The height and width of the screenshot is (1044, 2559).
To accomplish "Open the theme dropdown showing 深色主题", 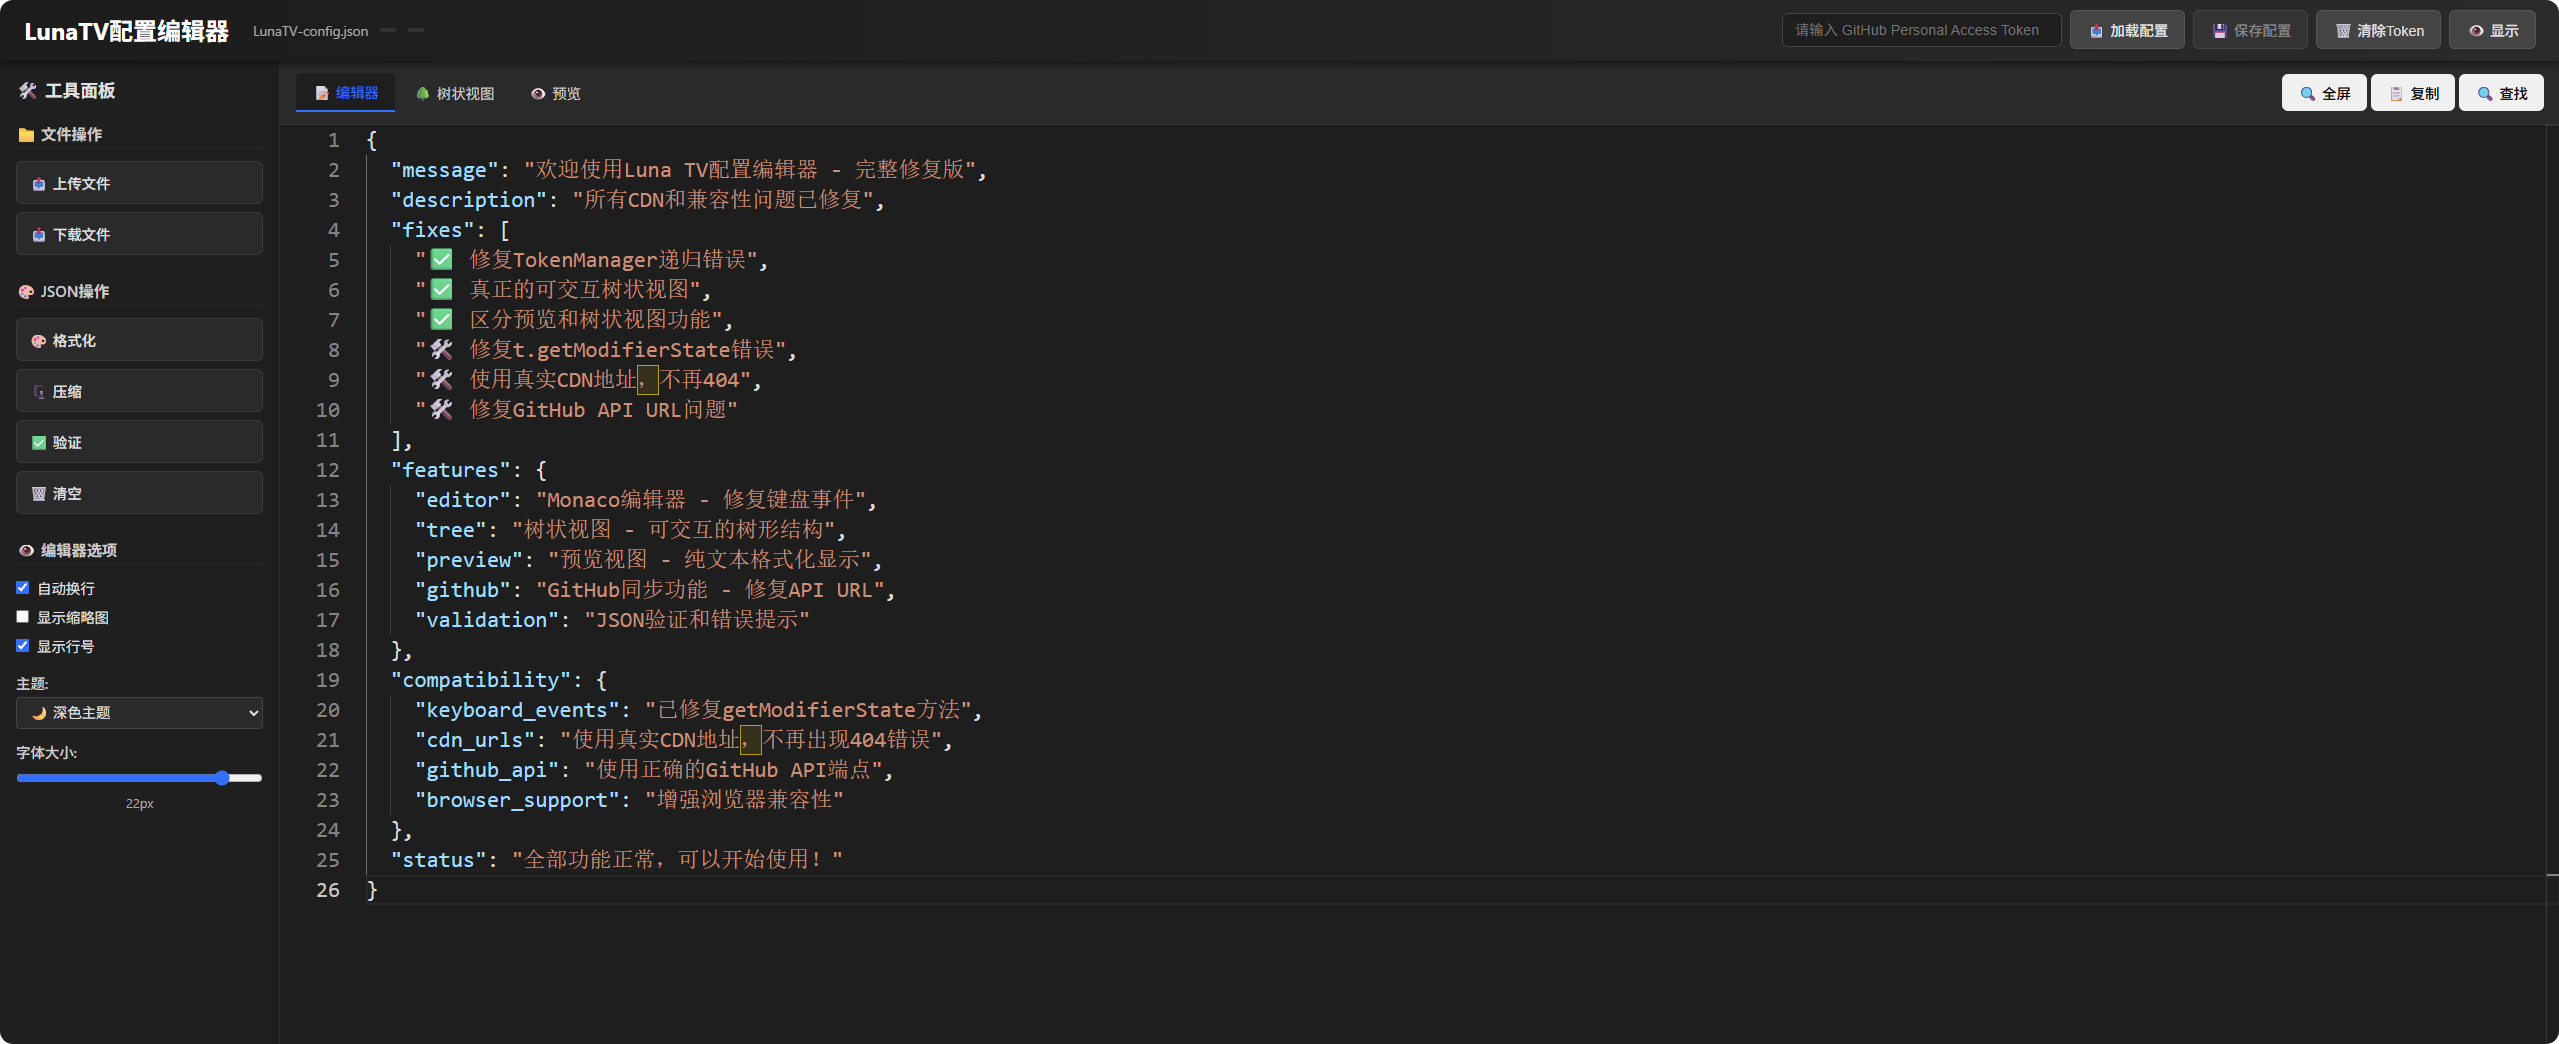I will [139, 713].
